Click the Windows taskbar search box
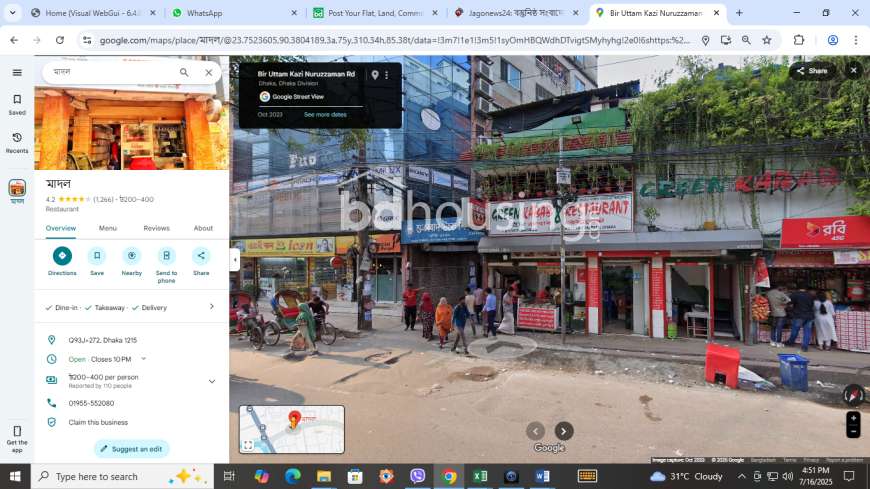Viewport: 870px width, 489px height. (122, 476)
